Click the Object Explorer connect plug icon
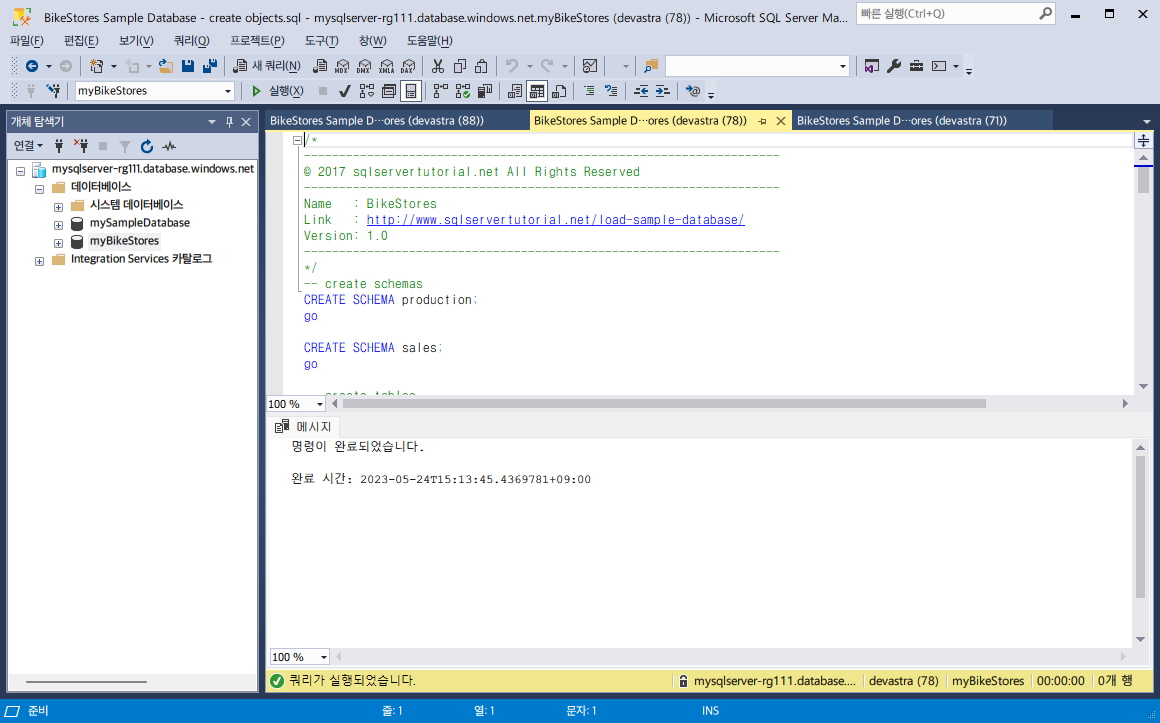1160x723 pixels. click(60, 147)
